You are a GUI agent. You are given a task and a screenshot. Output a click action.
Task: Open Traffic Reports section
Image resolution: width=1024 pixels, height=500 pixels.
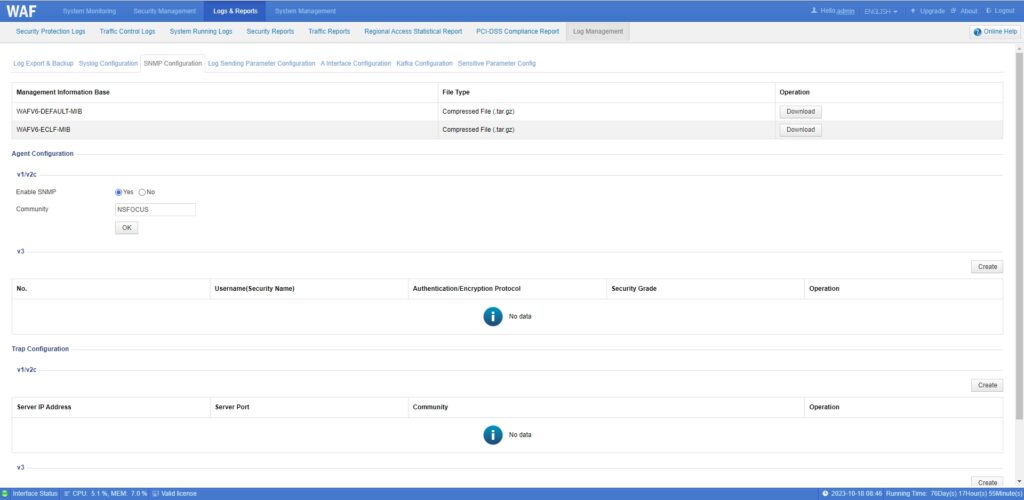click(329, 31)
